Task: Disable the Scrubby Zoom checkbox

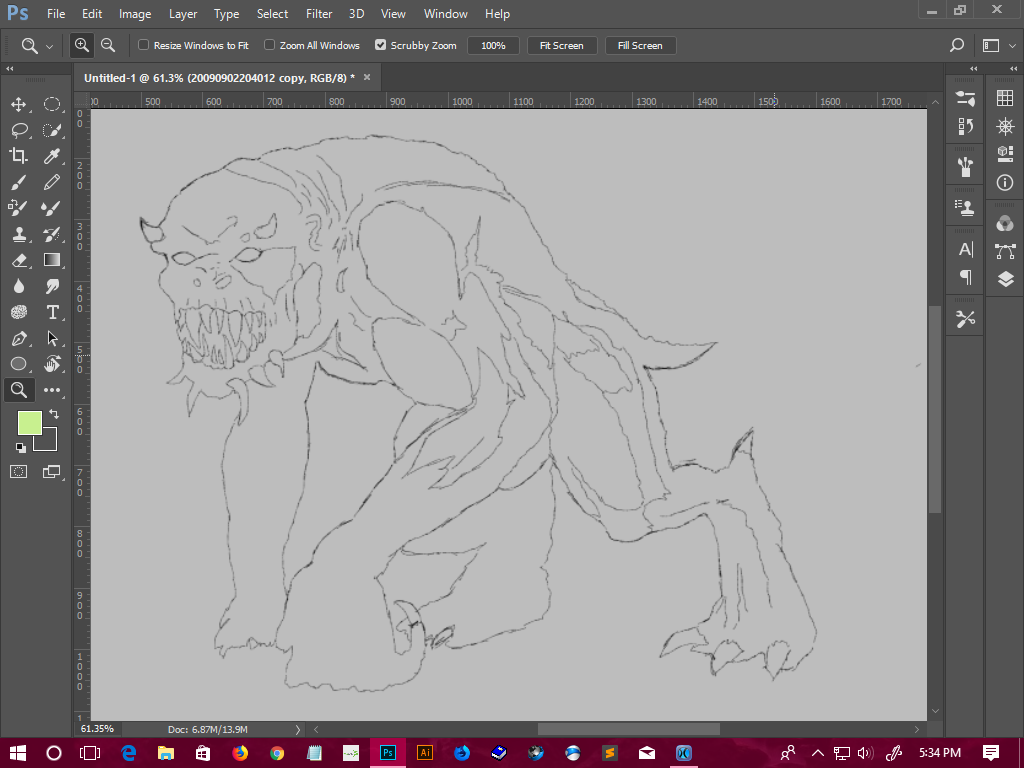Action: tap(380, 45)
